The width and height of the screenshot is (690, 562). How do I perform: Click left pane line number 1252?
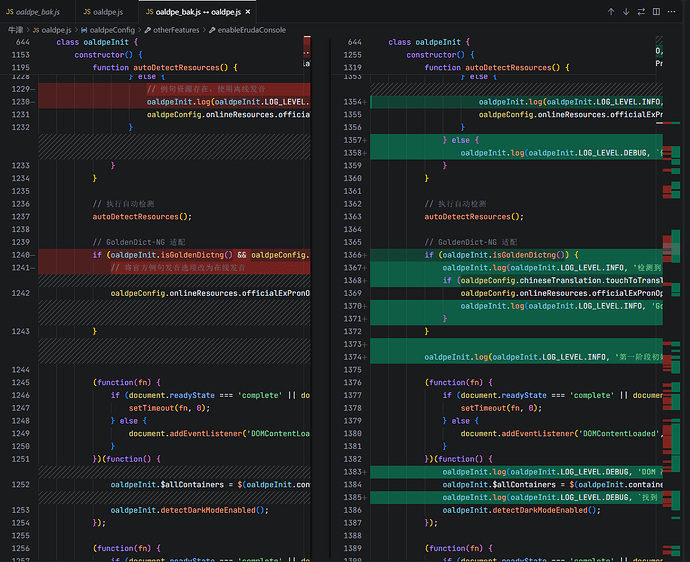(x=20, y=485)
